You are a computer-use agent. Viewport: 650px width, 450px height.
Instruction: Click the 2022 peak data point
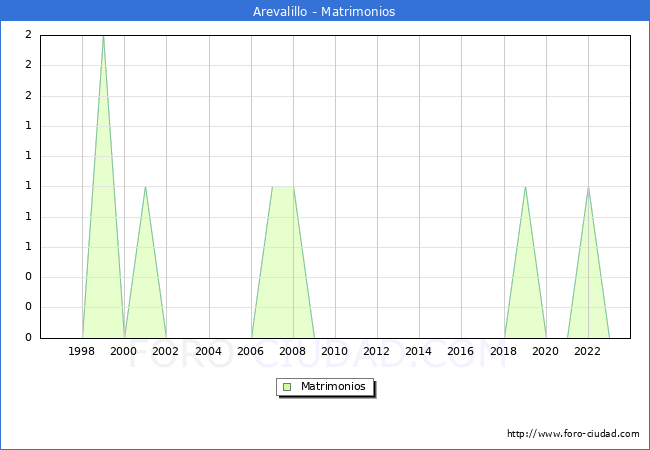[x=588, y=187]
